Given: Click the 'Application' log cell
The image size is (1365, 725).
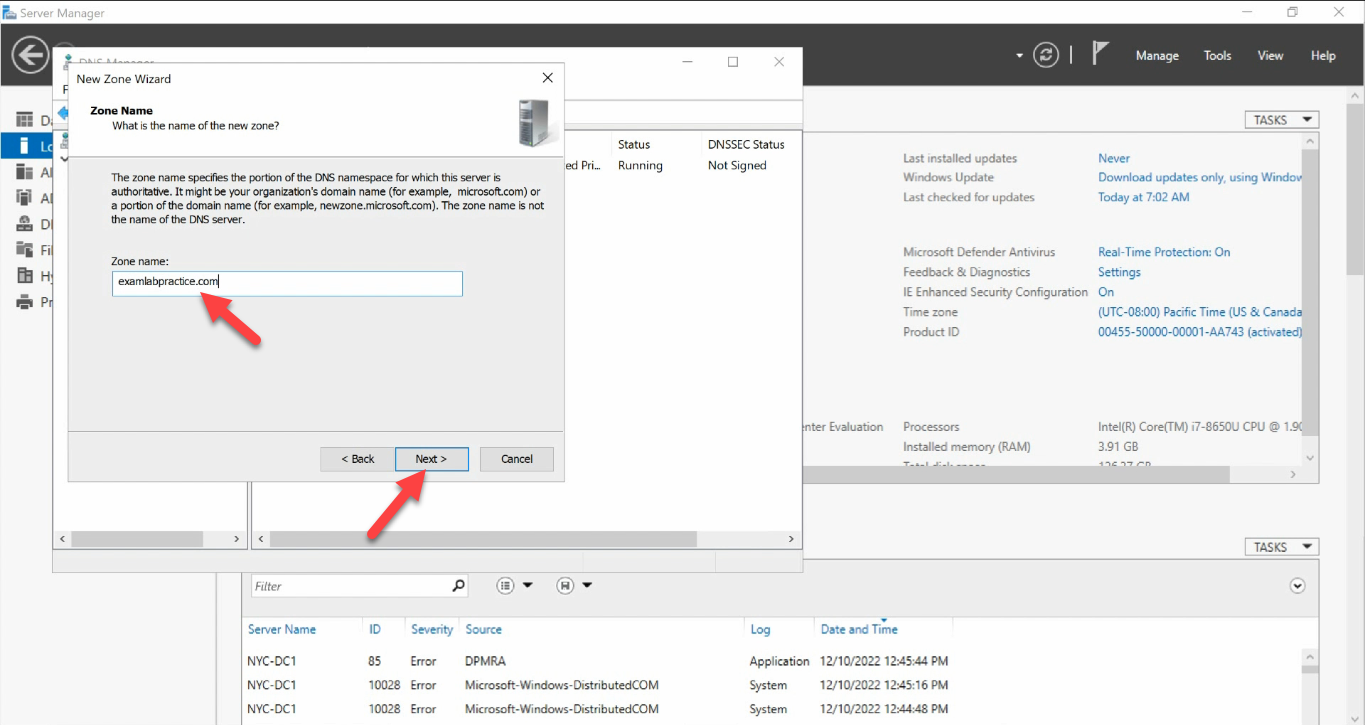Looking at the screenshot, I should click(779, 661).
